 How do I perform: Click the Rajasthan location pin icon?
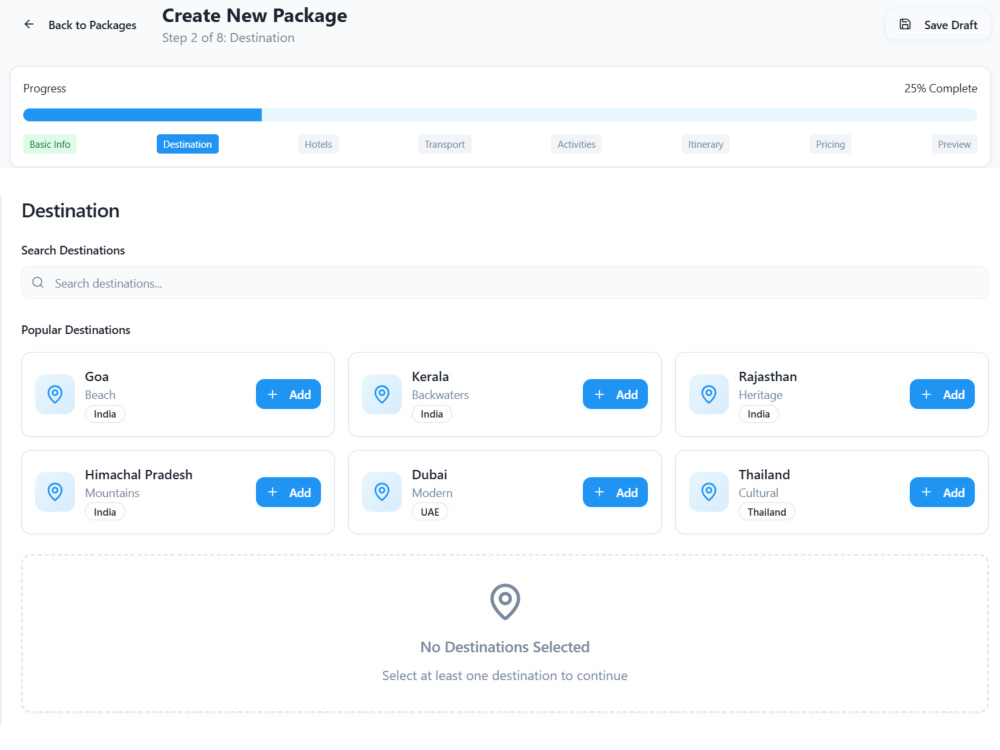[x=709, y=394]
